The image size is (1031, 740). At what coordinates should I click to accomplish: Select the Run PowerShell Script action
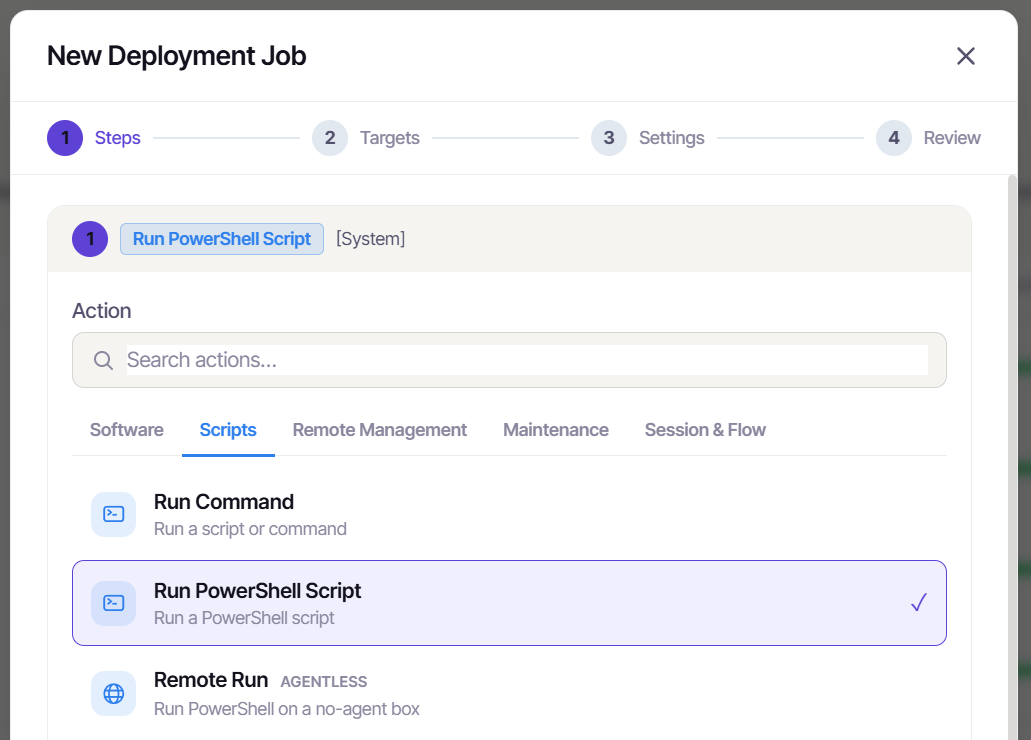[510, 603]
